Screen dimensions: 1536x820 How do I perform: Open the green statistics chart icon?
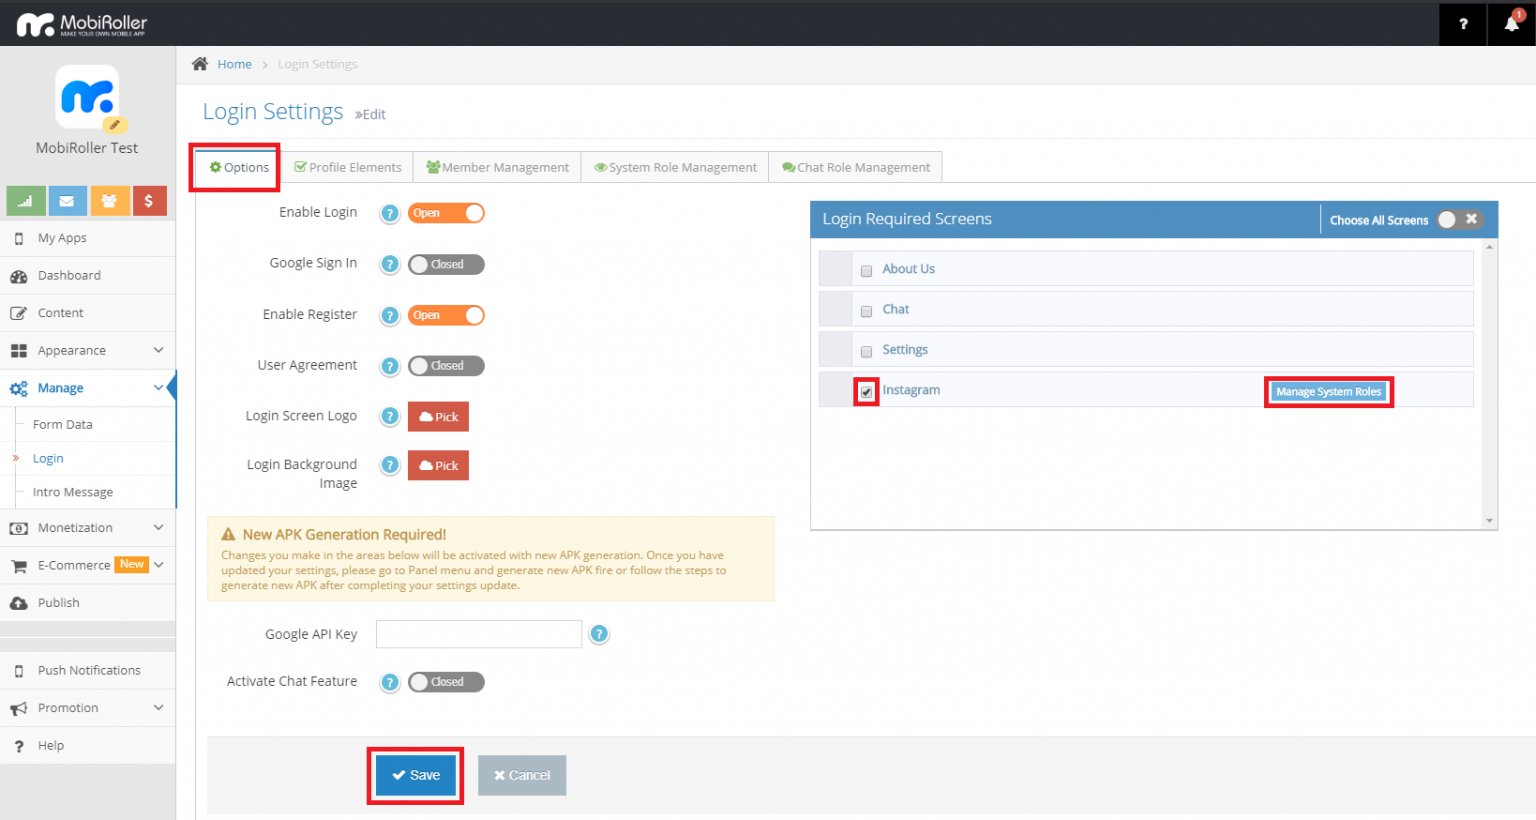25,200
